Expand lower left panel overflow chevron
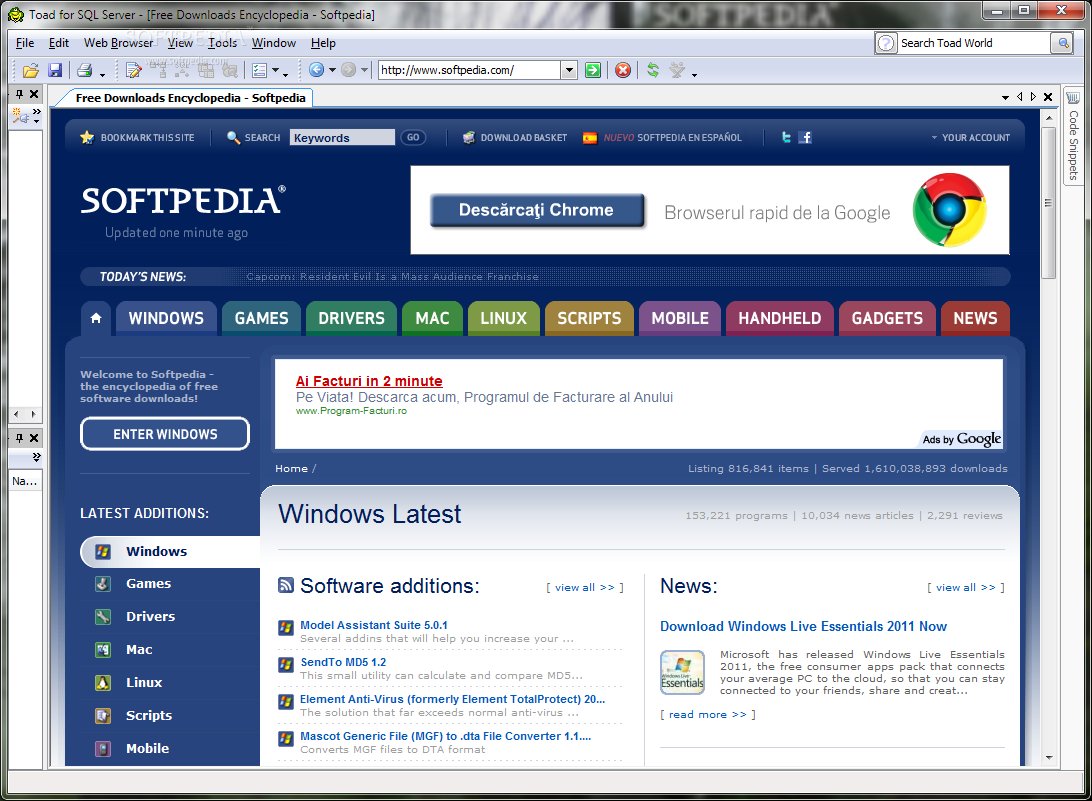 36,457
